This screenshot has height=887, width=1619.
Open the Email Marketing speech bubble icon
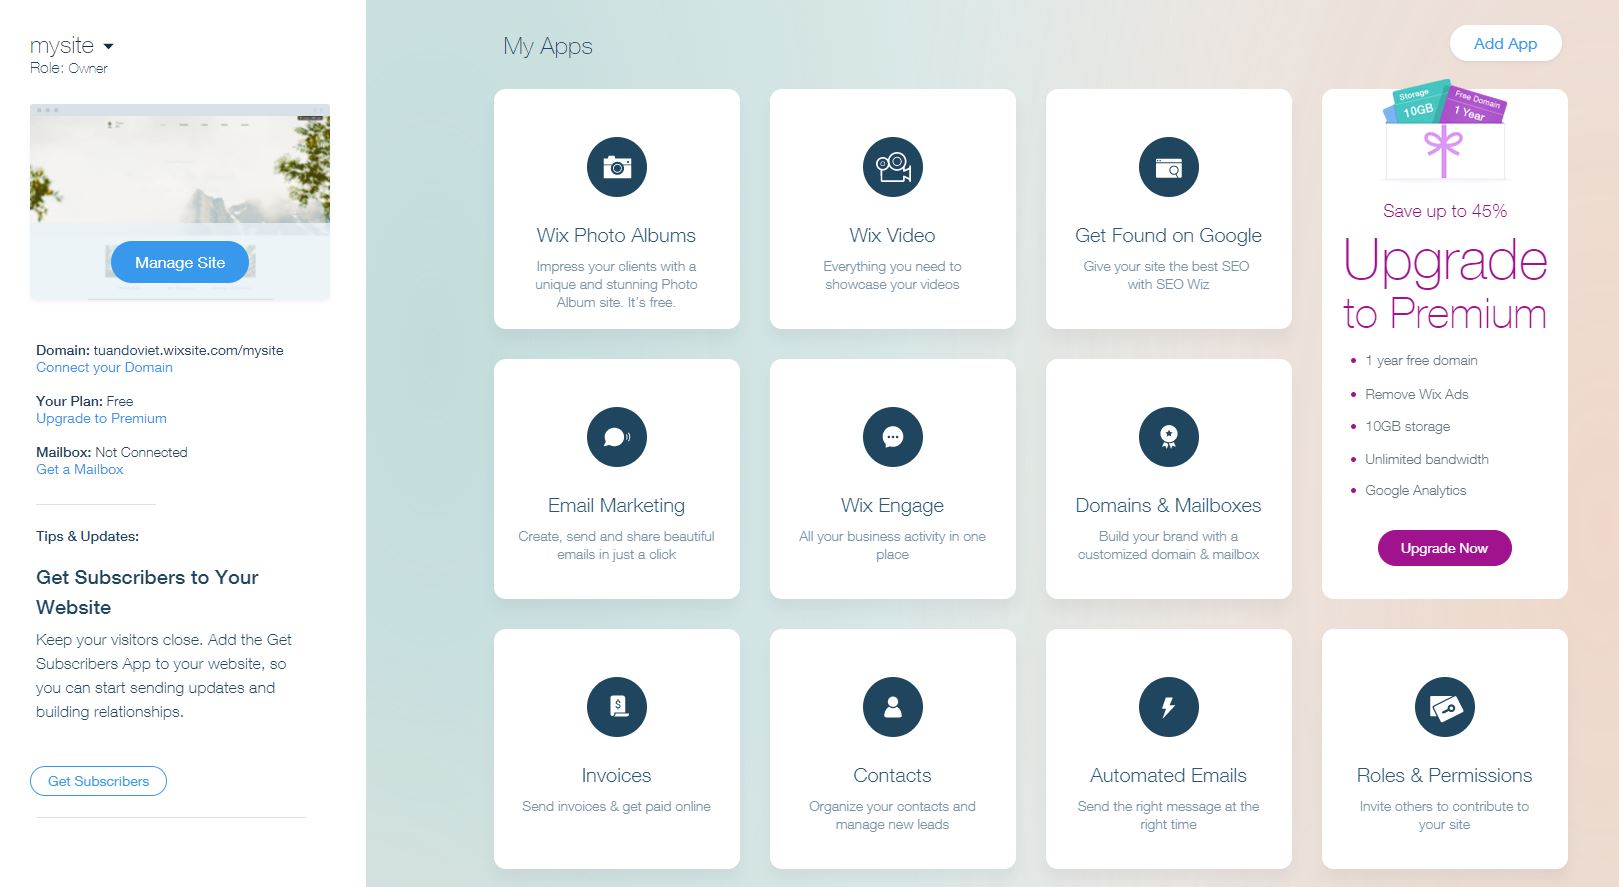[x=616, y=437]
